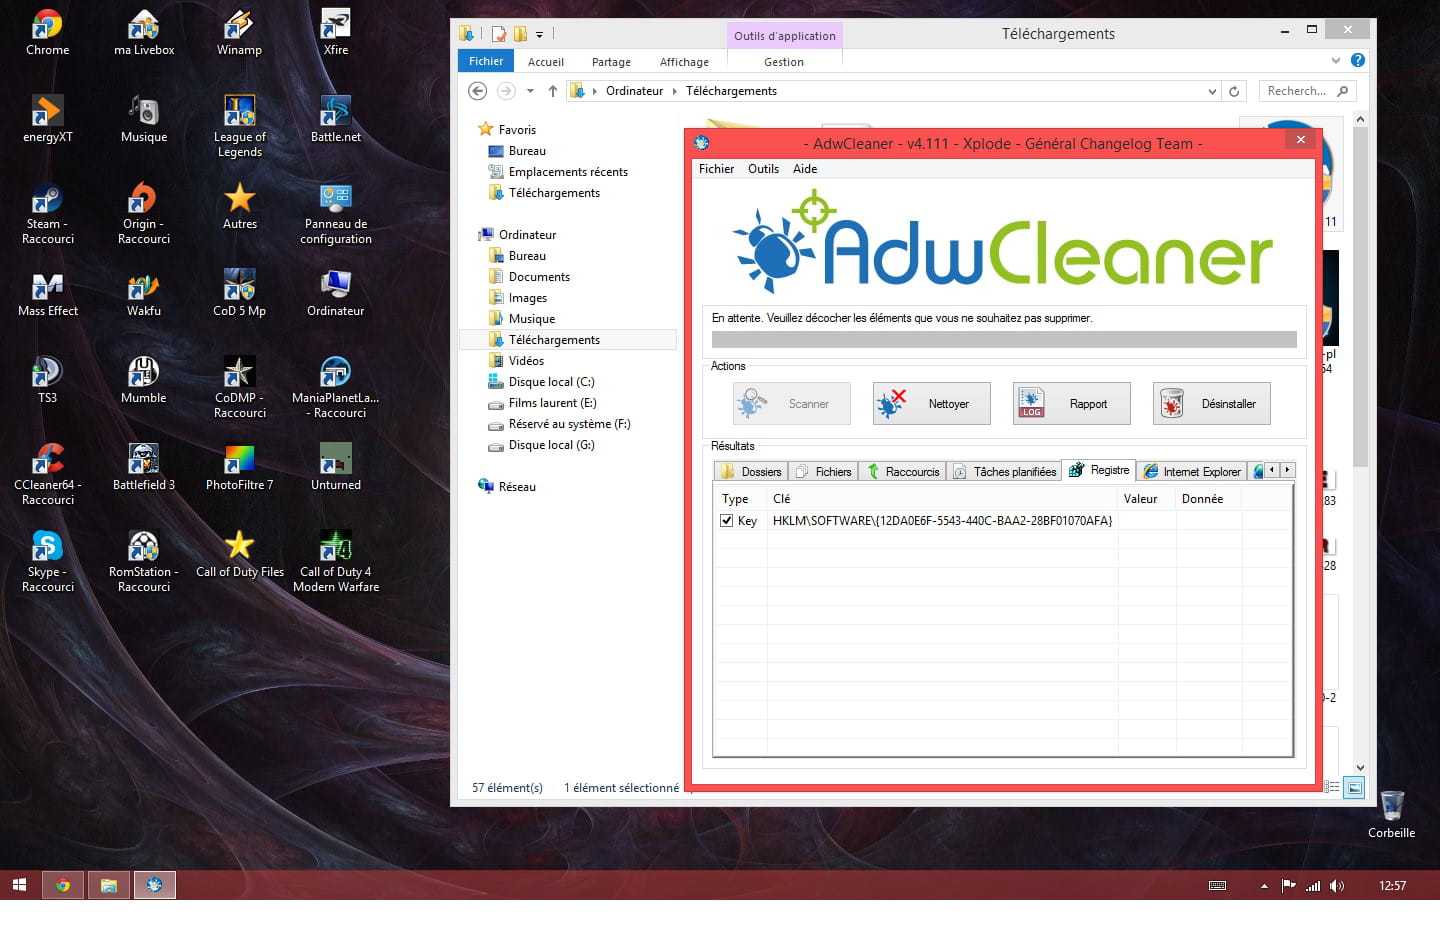Open the Xfire desktop shortcut
This screenshot has height=942, width=1440.
335,32
